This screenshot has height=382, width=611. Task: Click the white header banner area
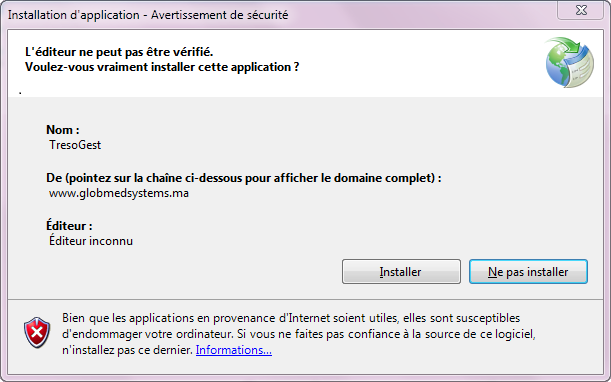[305, 64]
